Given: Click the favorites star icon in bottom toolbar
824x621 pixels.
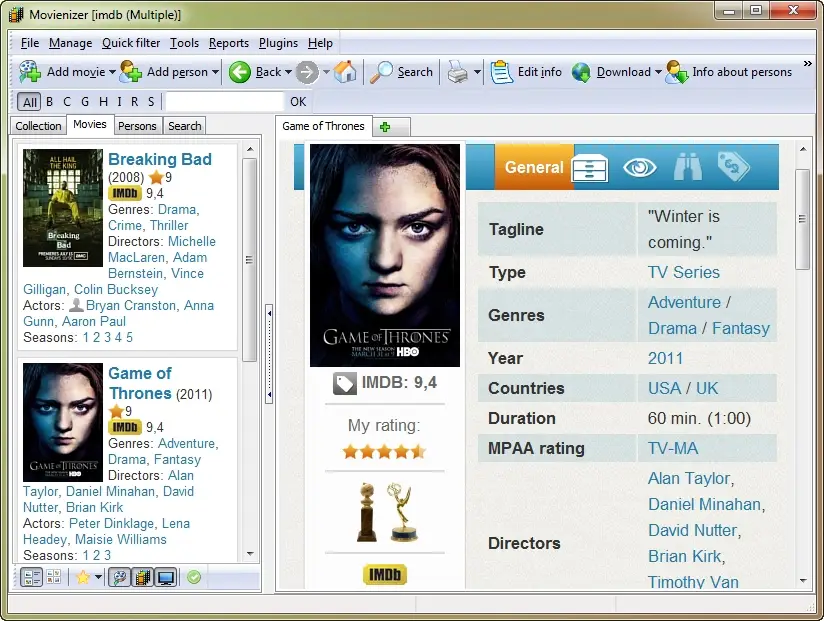Looking at the screenshot, I should click(x=83, y=577).
